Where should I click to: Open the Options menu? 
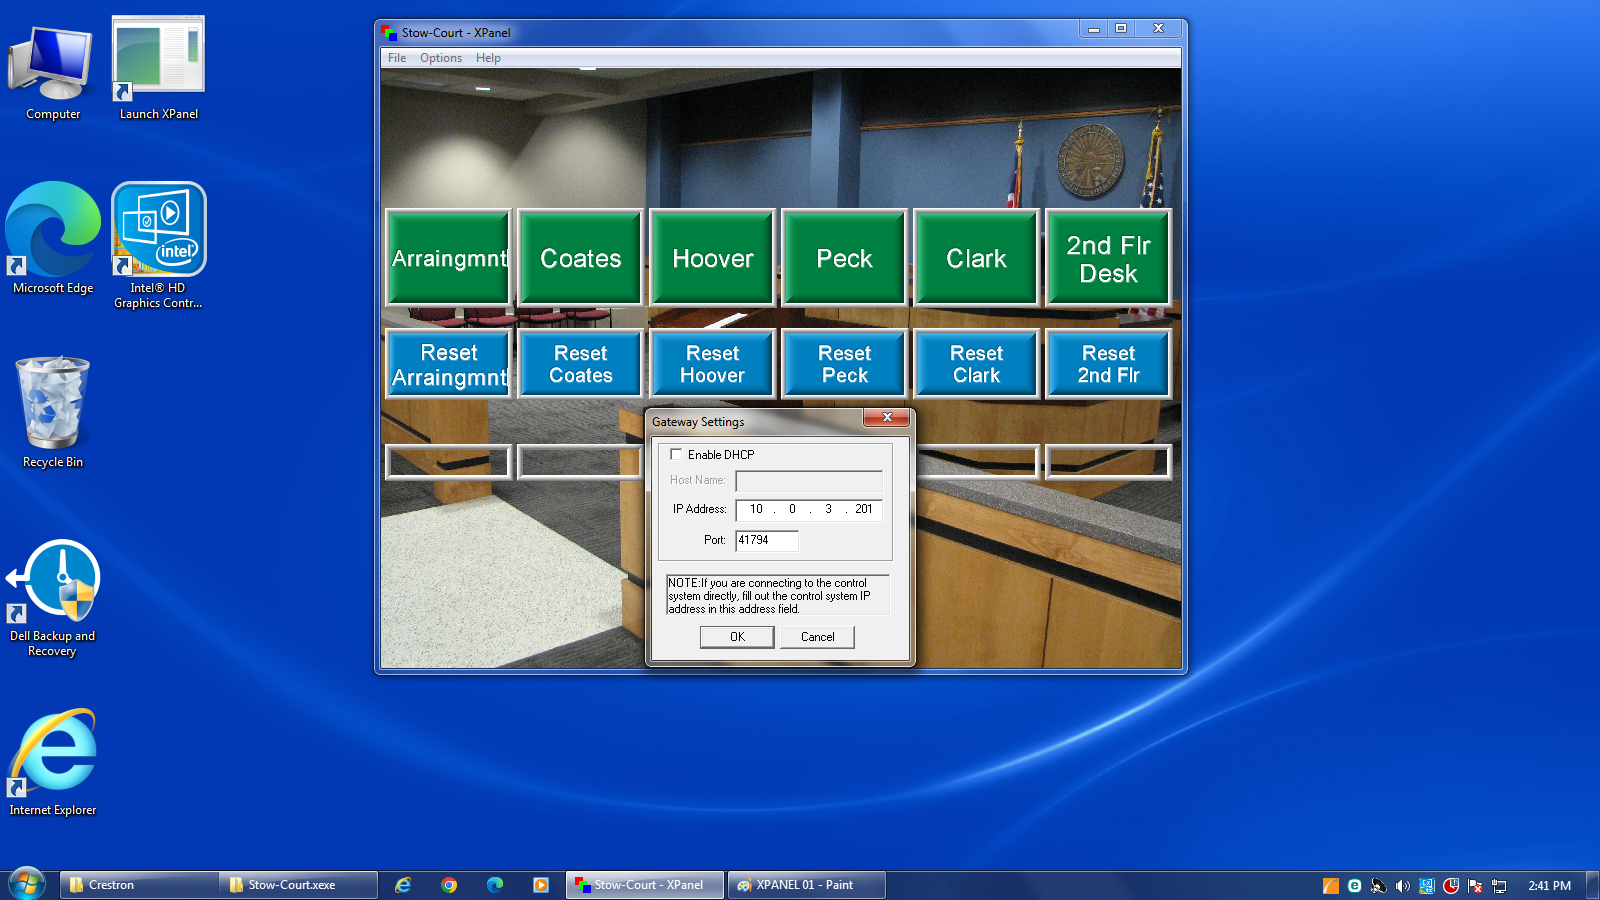click(441, 58)
